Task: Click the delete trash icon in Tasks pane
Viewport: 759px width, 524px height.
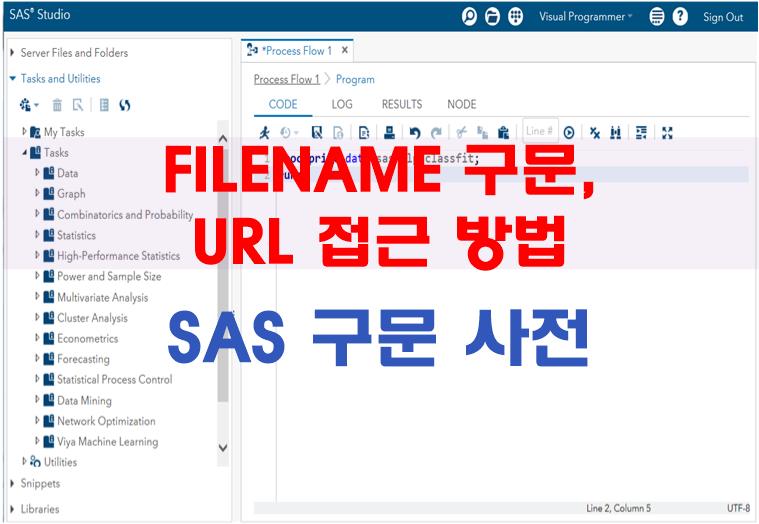Action: [57, 105]
